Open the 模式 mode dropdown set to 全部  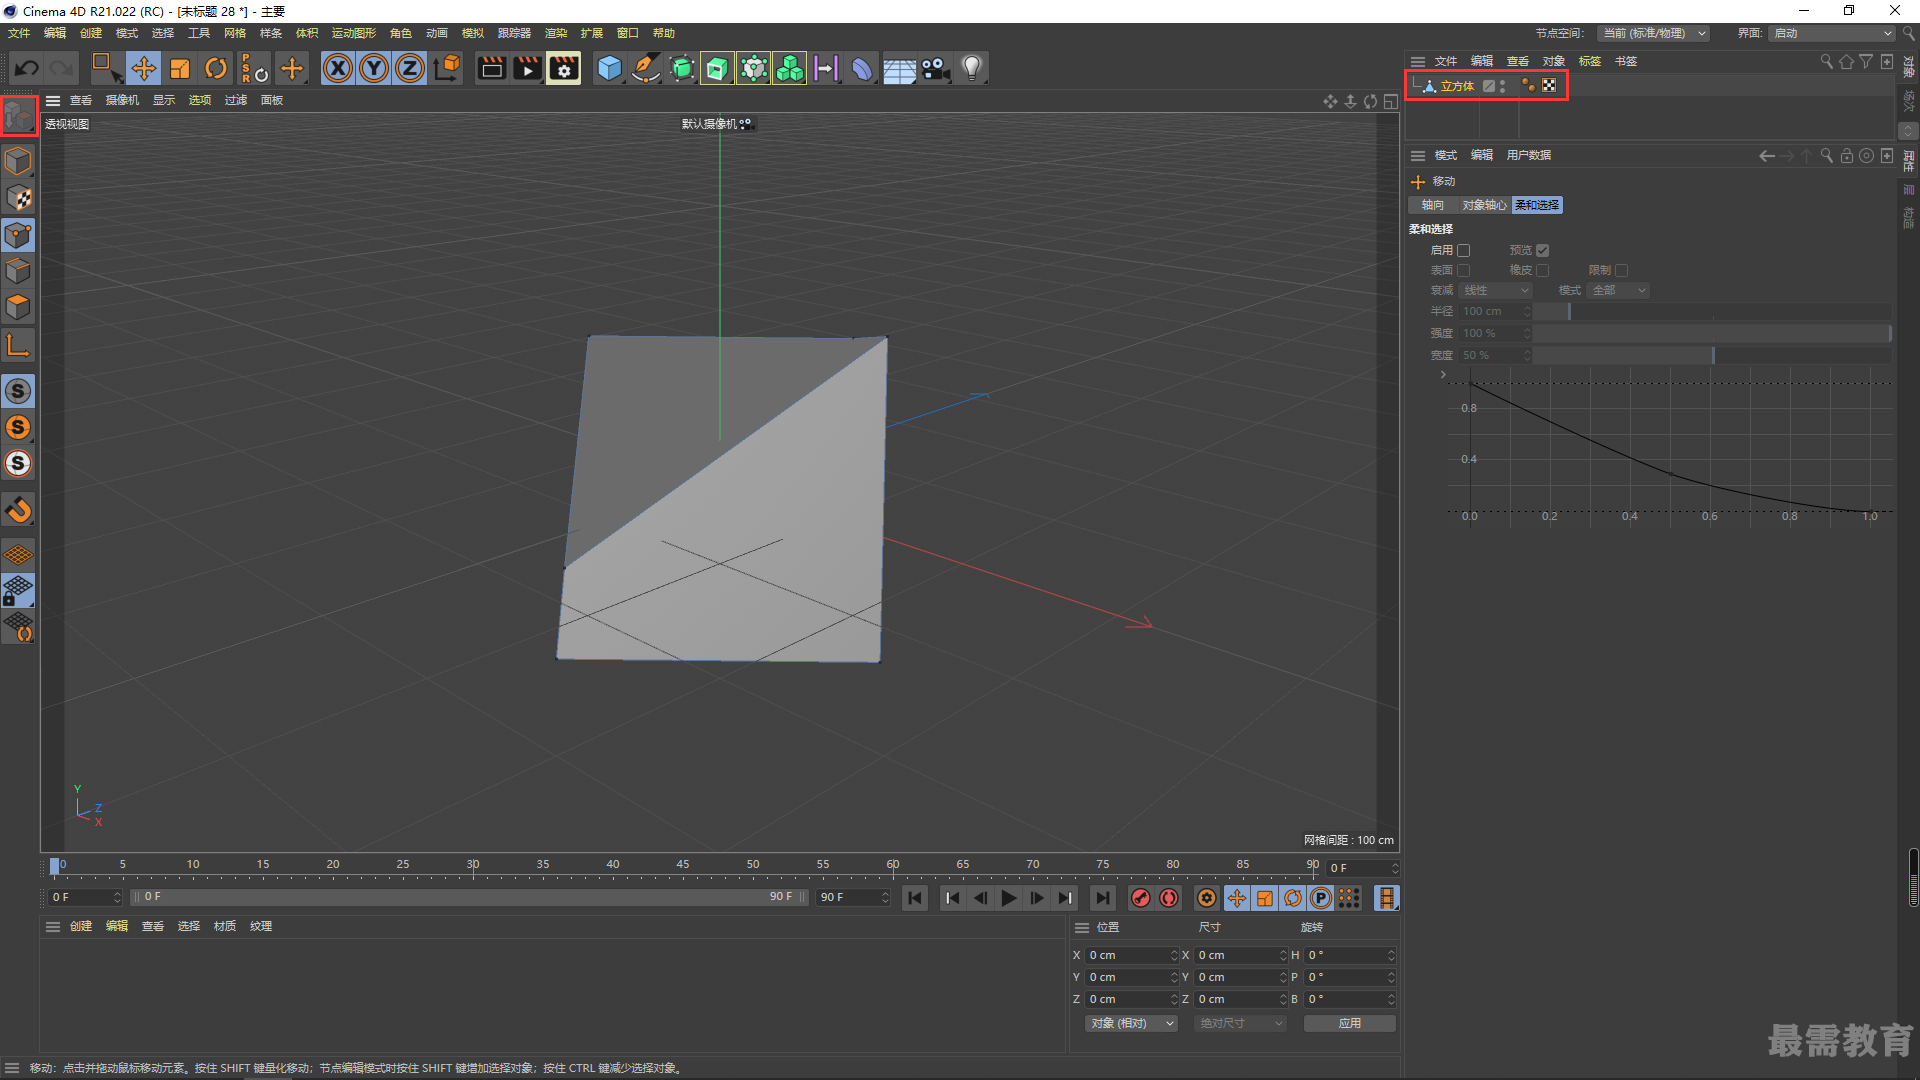(1618, 290)
